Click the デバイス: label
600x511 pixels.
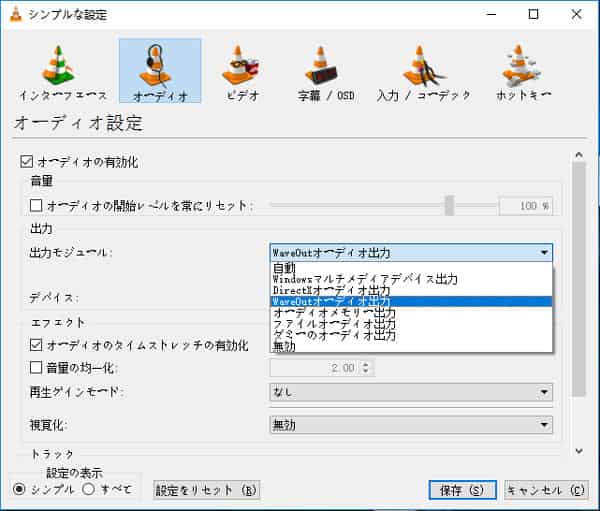tap(54, 297)
